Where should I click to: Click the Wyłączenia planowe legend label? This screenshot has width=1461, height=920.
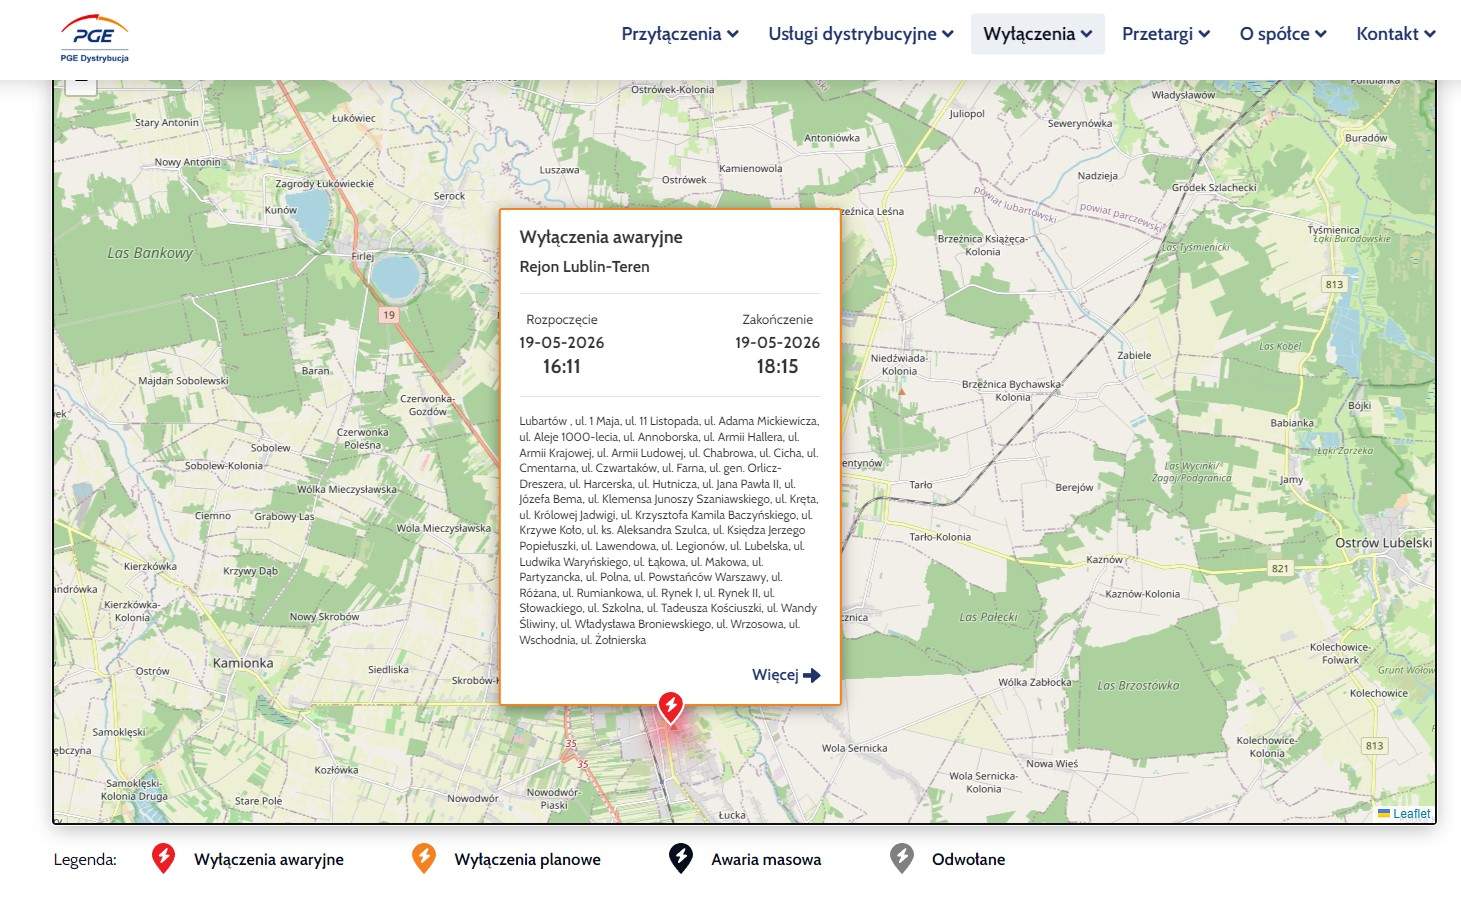pos(527,859)
